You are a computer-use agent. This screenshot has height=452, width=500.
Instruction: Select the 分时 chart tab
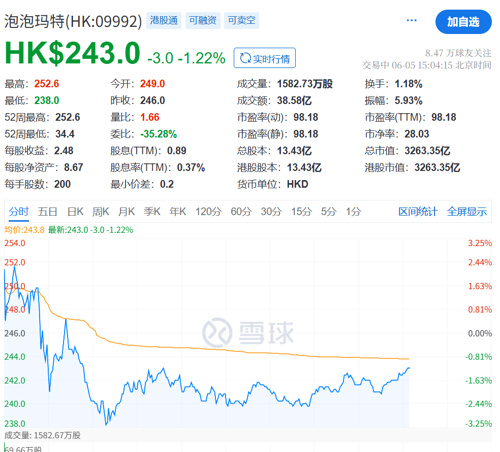[x=19, y=211]
